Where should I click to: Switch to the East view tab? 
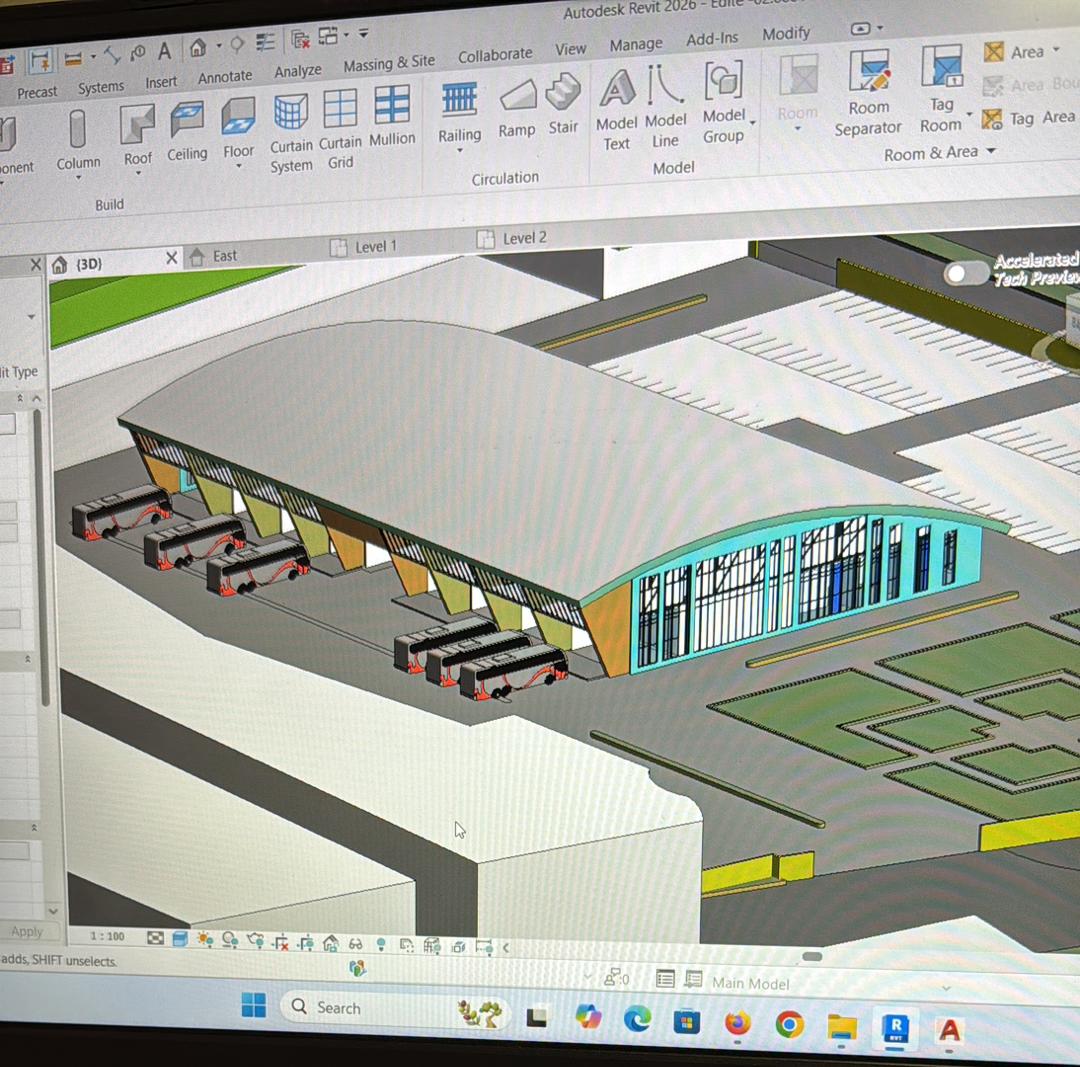coord(224,256)
